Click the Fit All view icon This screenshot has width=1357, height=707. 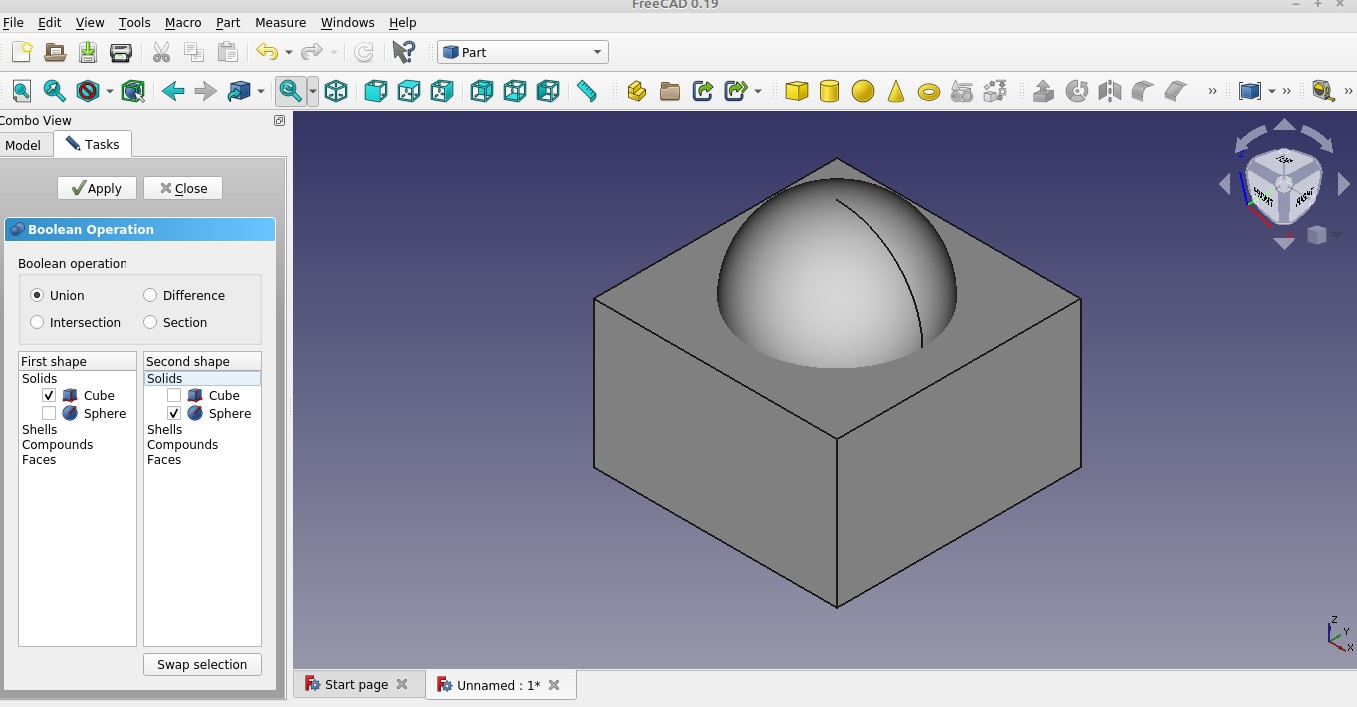pos(21,92)
